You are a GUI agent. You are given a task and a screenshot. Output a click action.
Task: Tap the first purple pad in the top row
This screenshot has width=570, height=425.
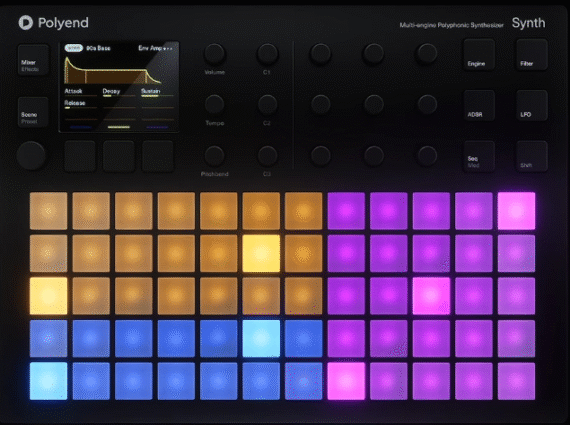346,211
